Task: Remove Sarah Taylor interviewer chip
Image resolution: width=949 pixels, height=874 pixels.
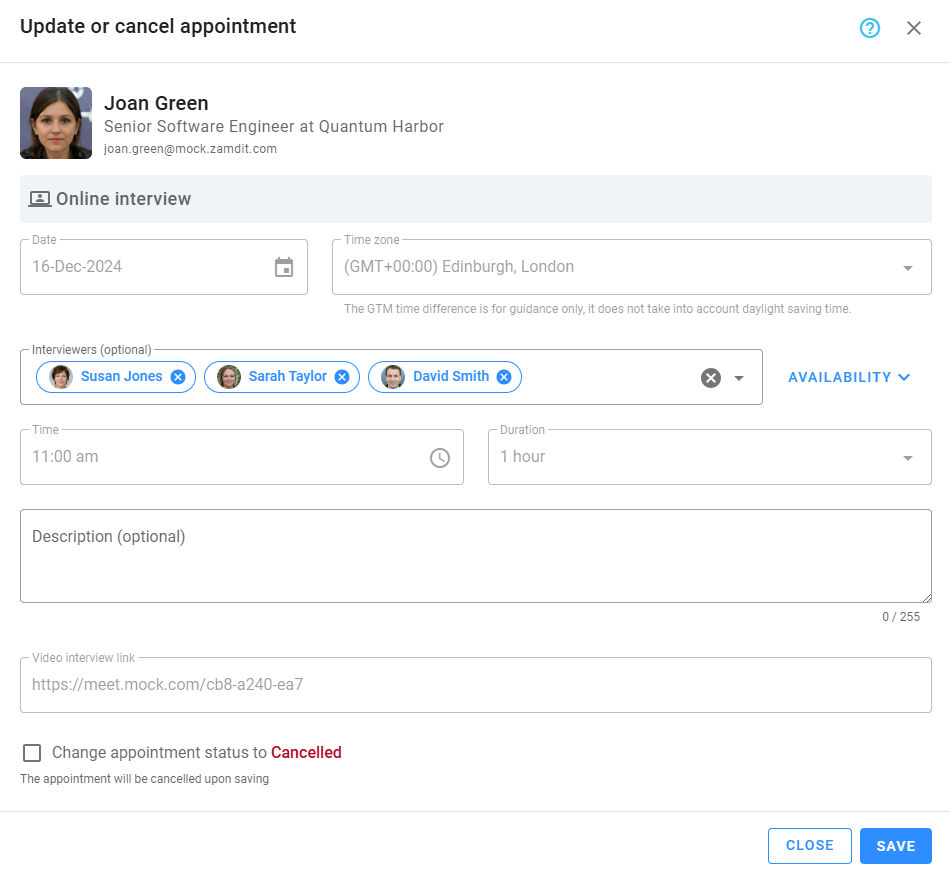Action: [x=340, y=377]
